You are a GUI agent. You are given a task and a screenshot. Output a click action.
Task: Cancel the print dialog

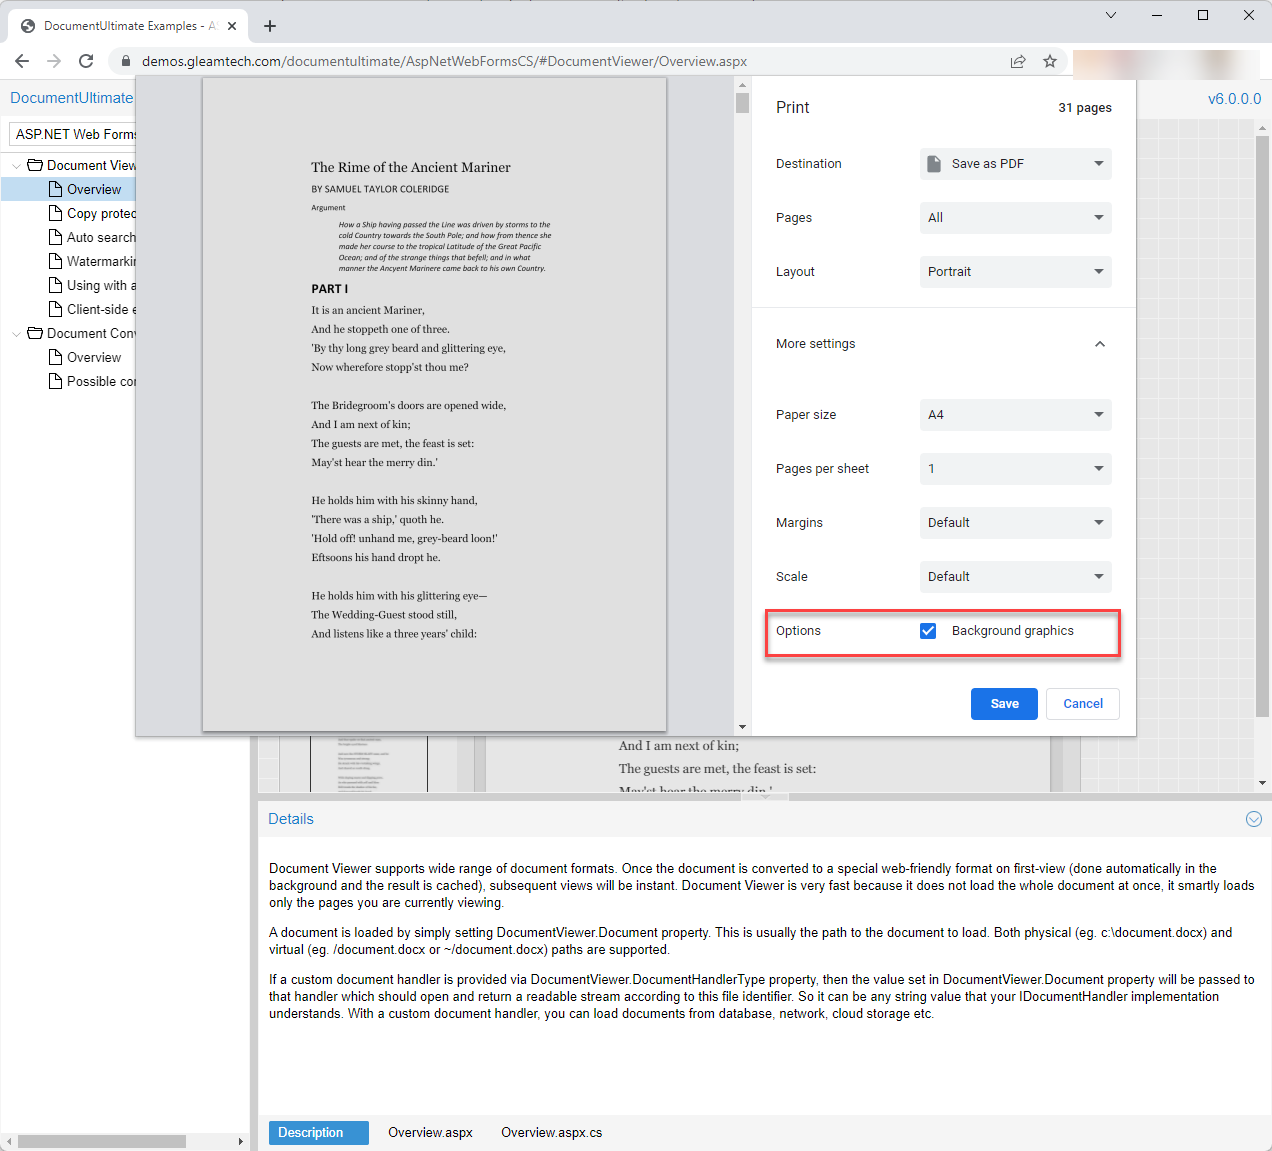1082,704
